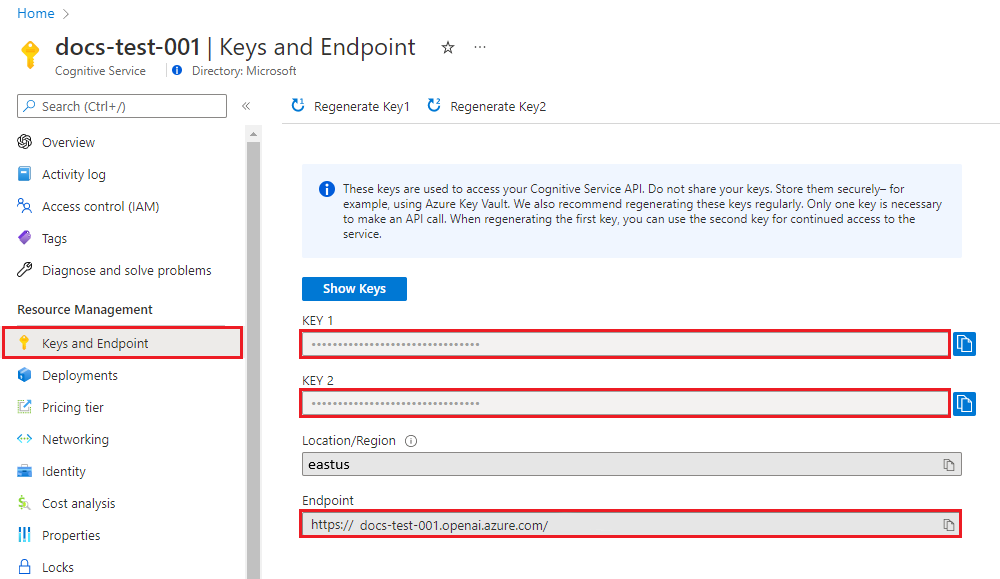The image size is (1000, 579).
Task: Collapse the sidebar with the double chevron
Action: (246, 105)
